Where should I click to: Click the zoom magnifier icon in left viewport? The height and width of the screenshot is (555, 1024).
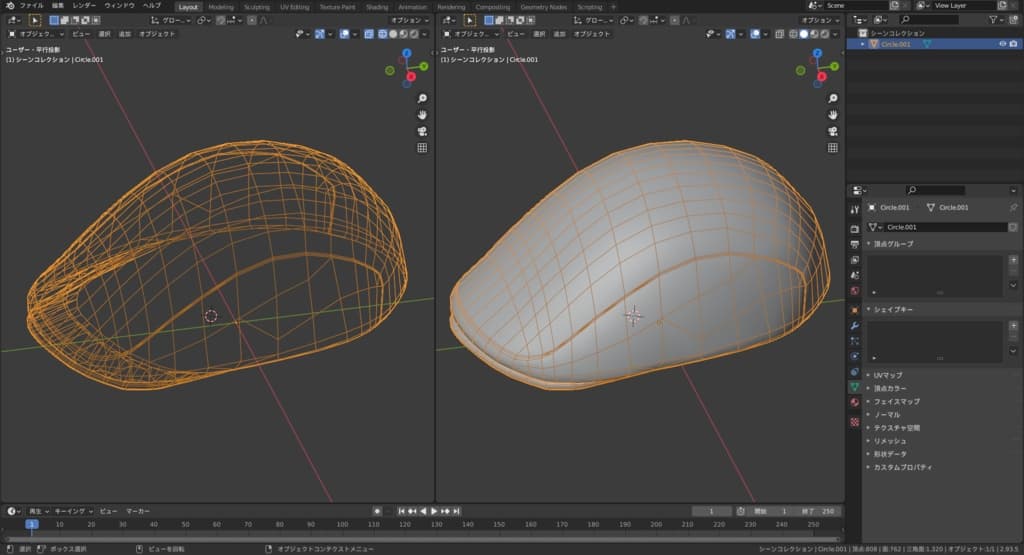point(422,98)
